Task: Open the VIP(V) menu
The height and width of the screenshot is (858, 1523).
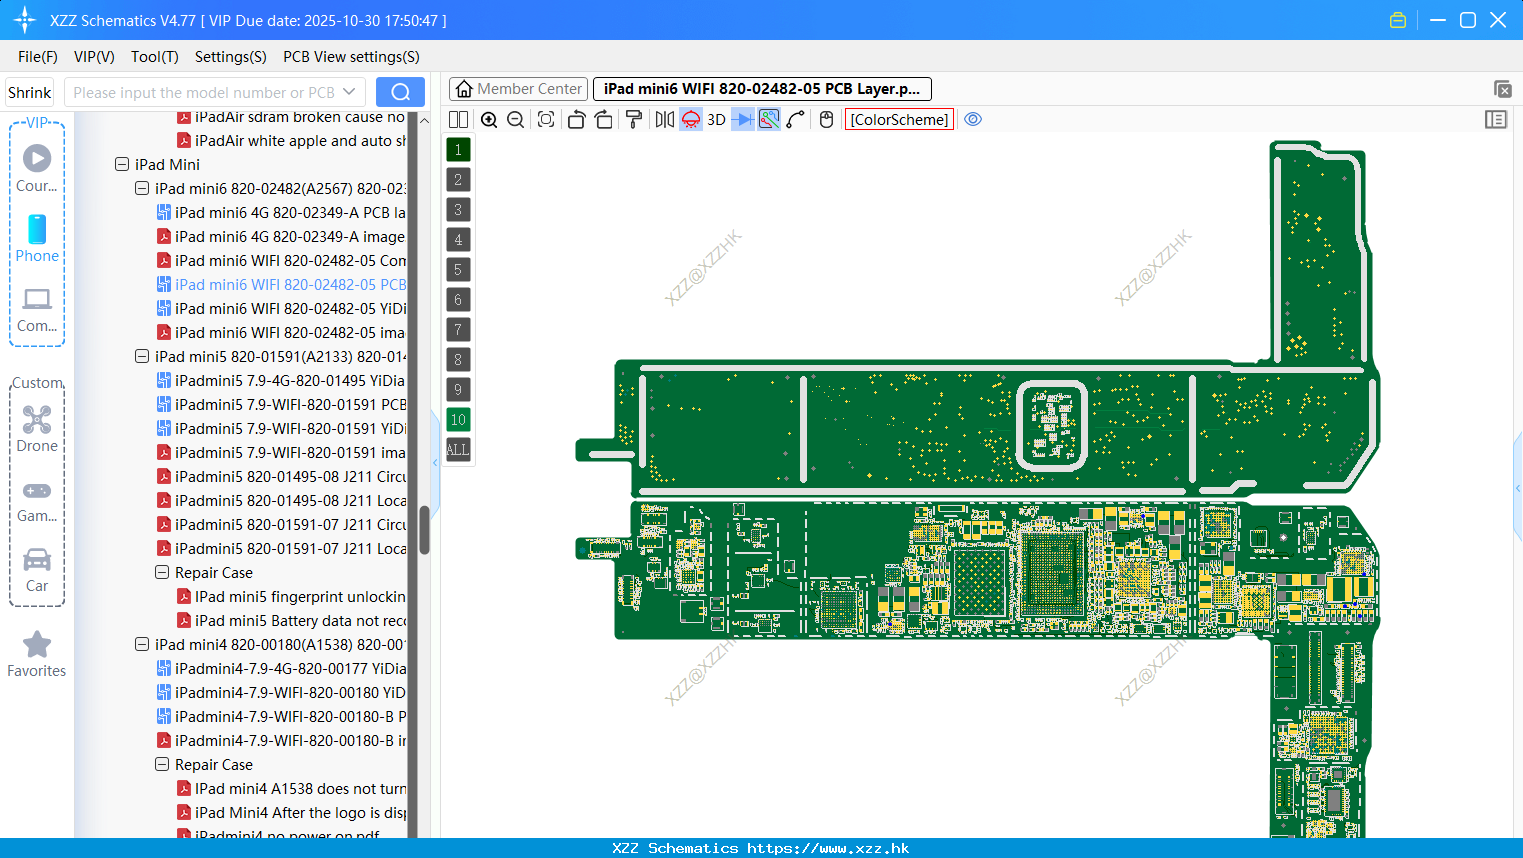Action: click(x=94, y=57)
